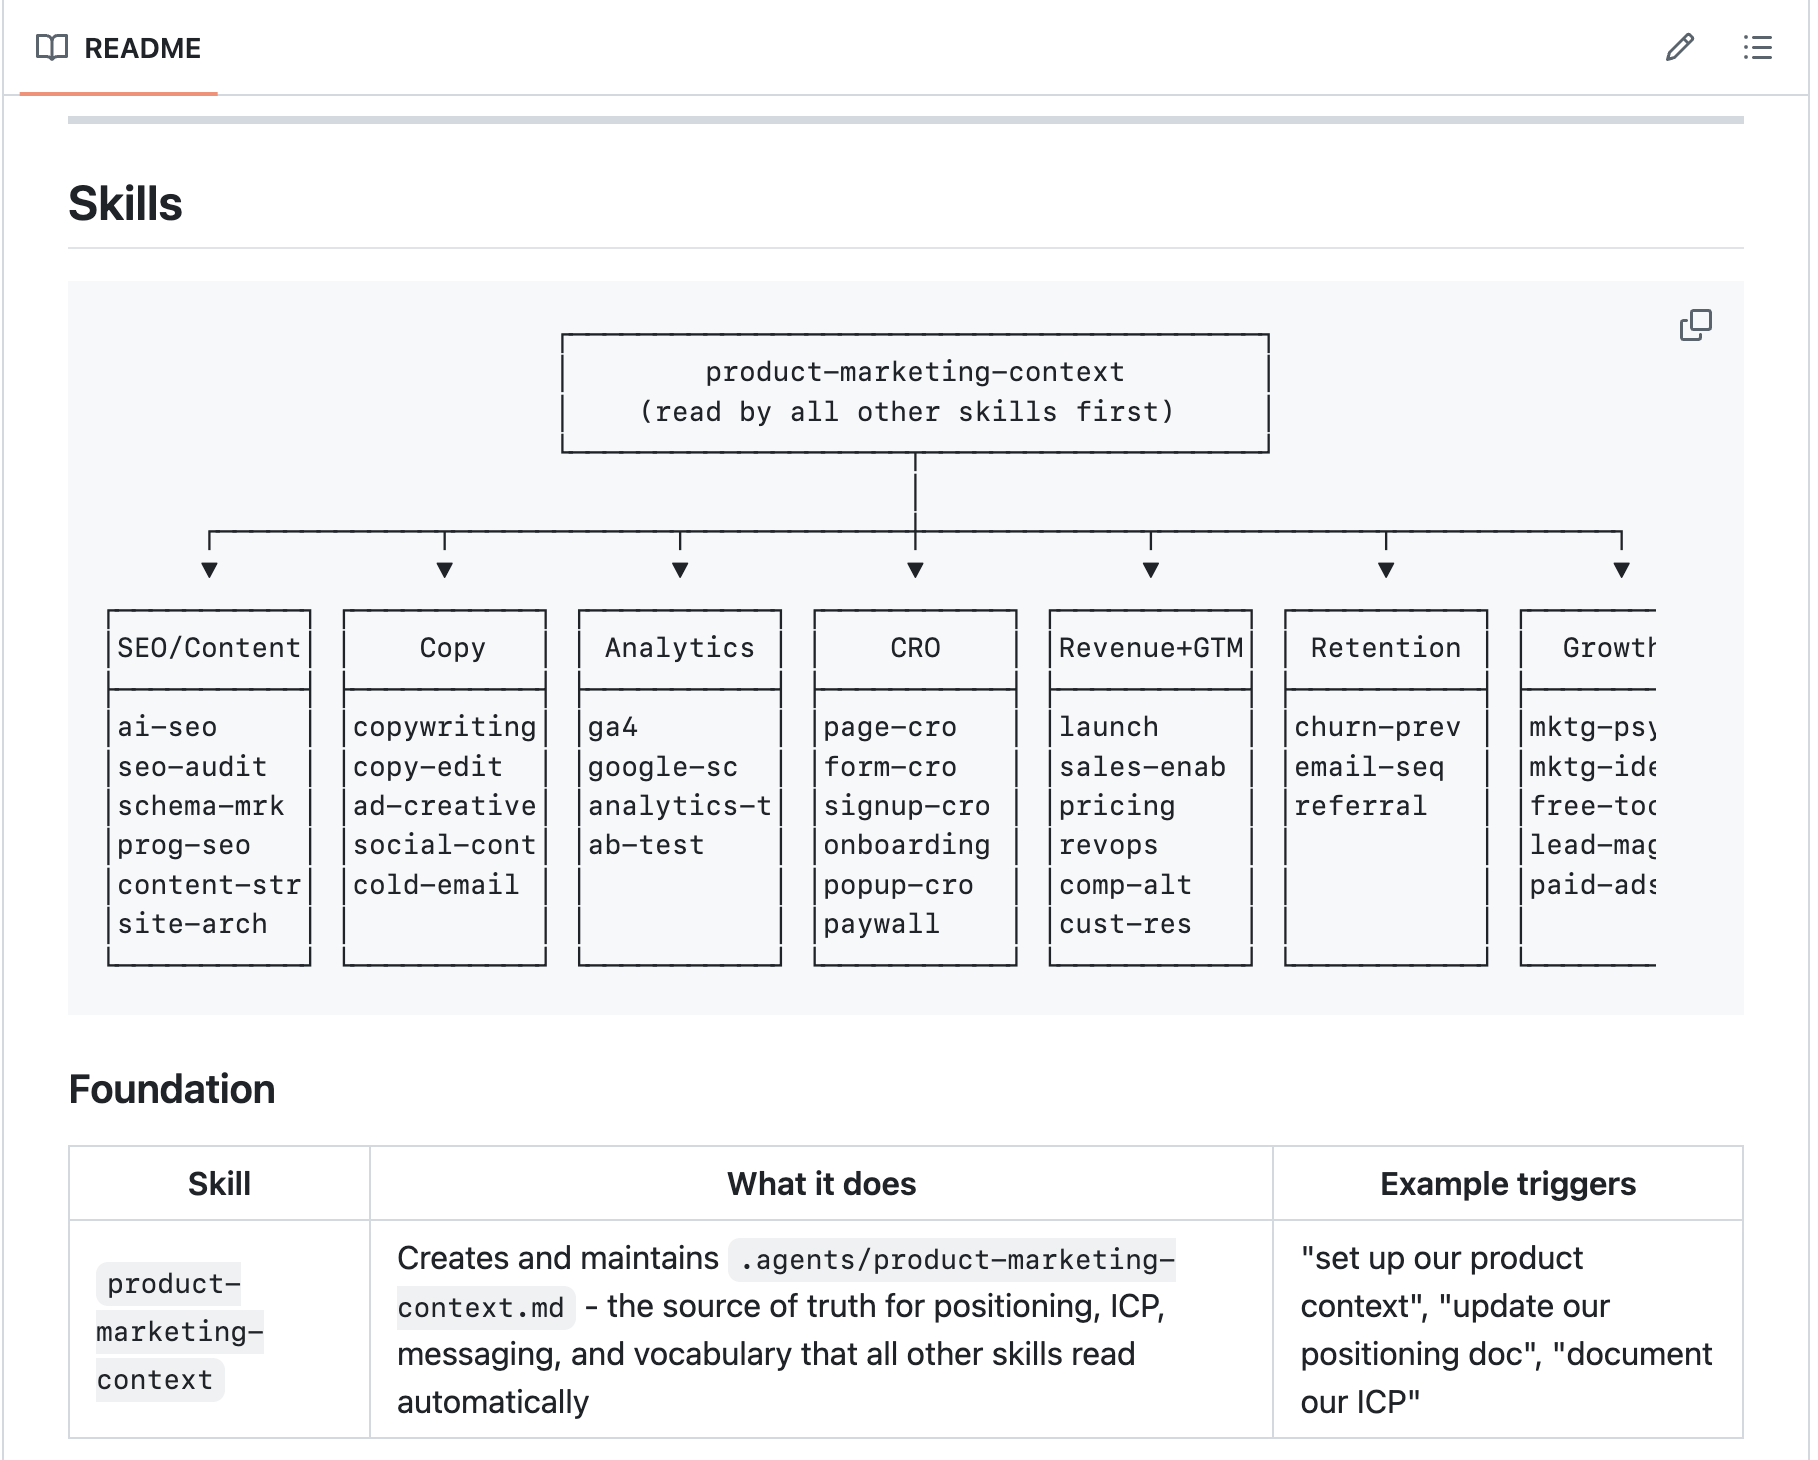The width and height of the screenshot is (1818, 1460).
Task: Click the Revenue+GTM box in the diagram
Action: pyautogui.click(x=1150, y=648)
